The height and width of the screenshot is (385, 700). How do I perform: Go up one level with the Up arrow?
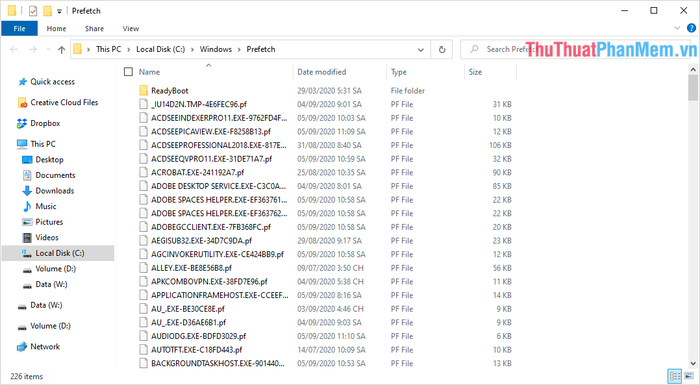click(x=62, y=50)
